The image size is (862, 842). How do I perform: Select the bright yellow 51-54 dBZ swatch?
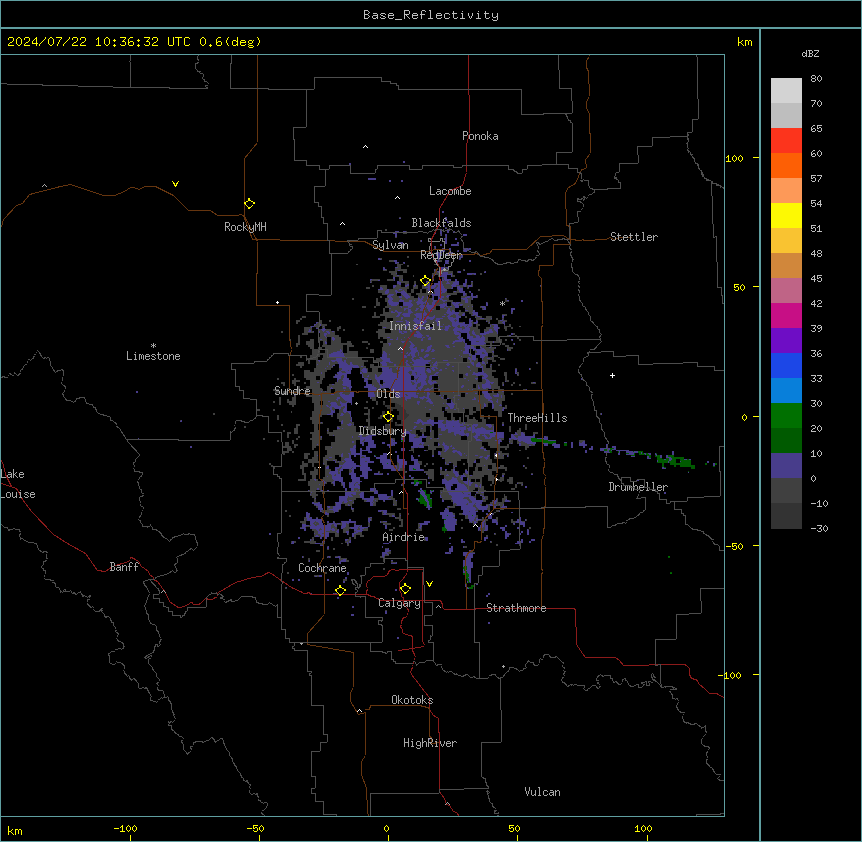[786, 215]
